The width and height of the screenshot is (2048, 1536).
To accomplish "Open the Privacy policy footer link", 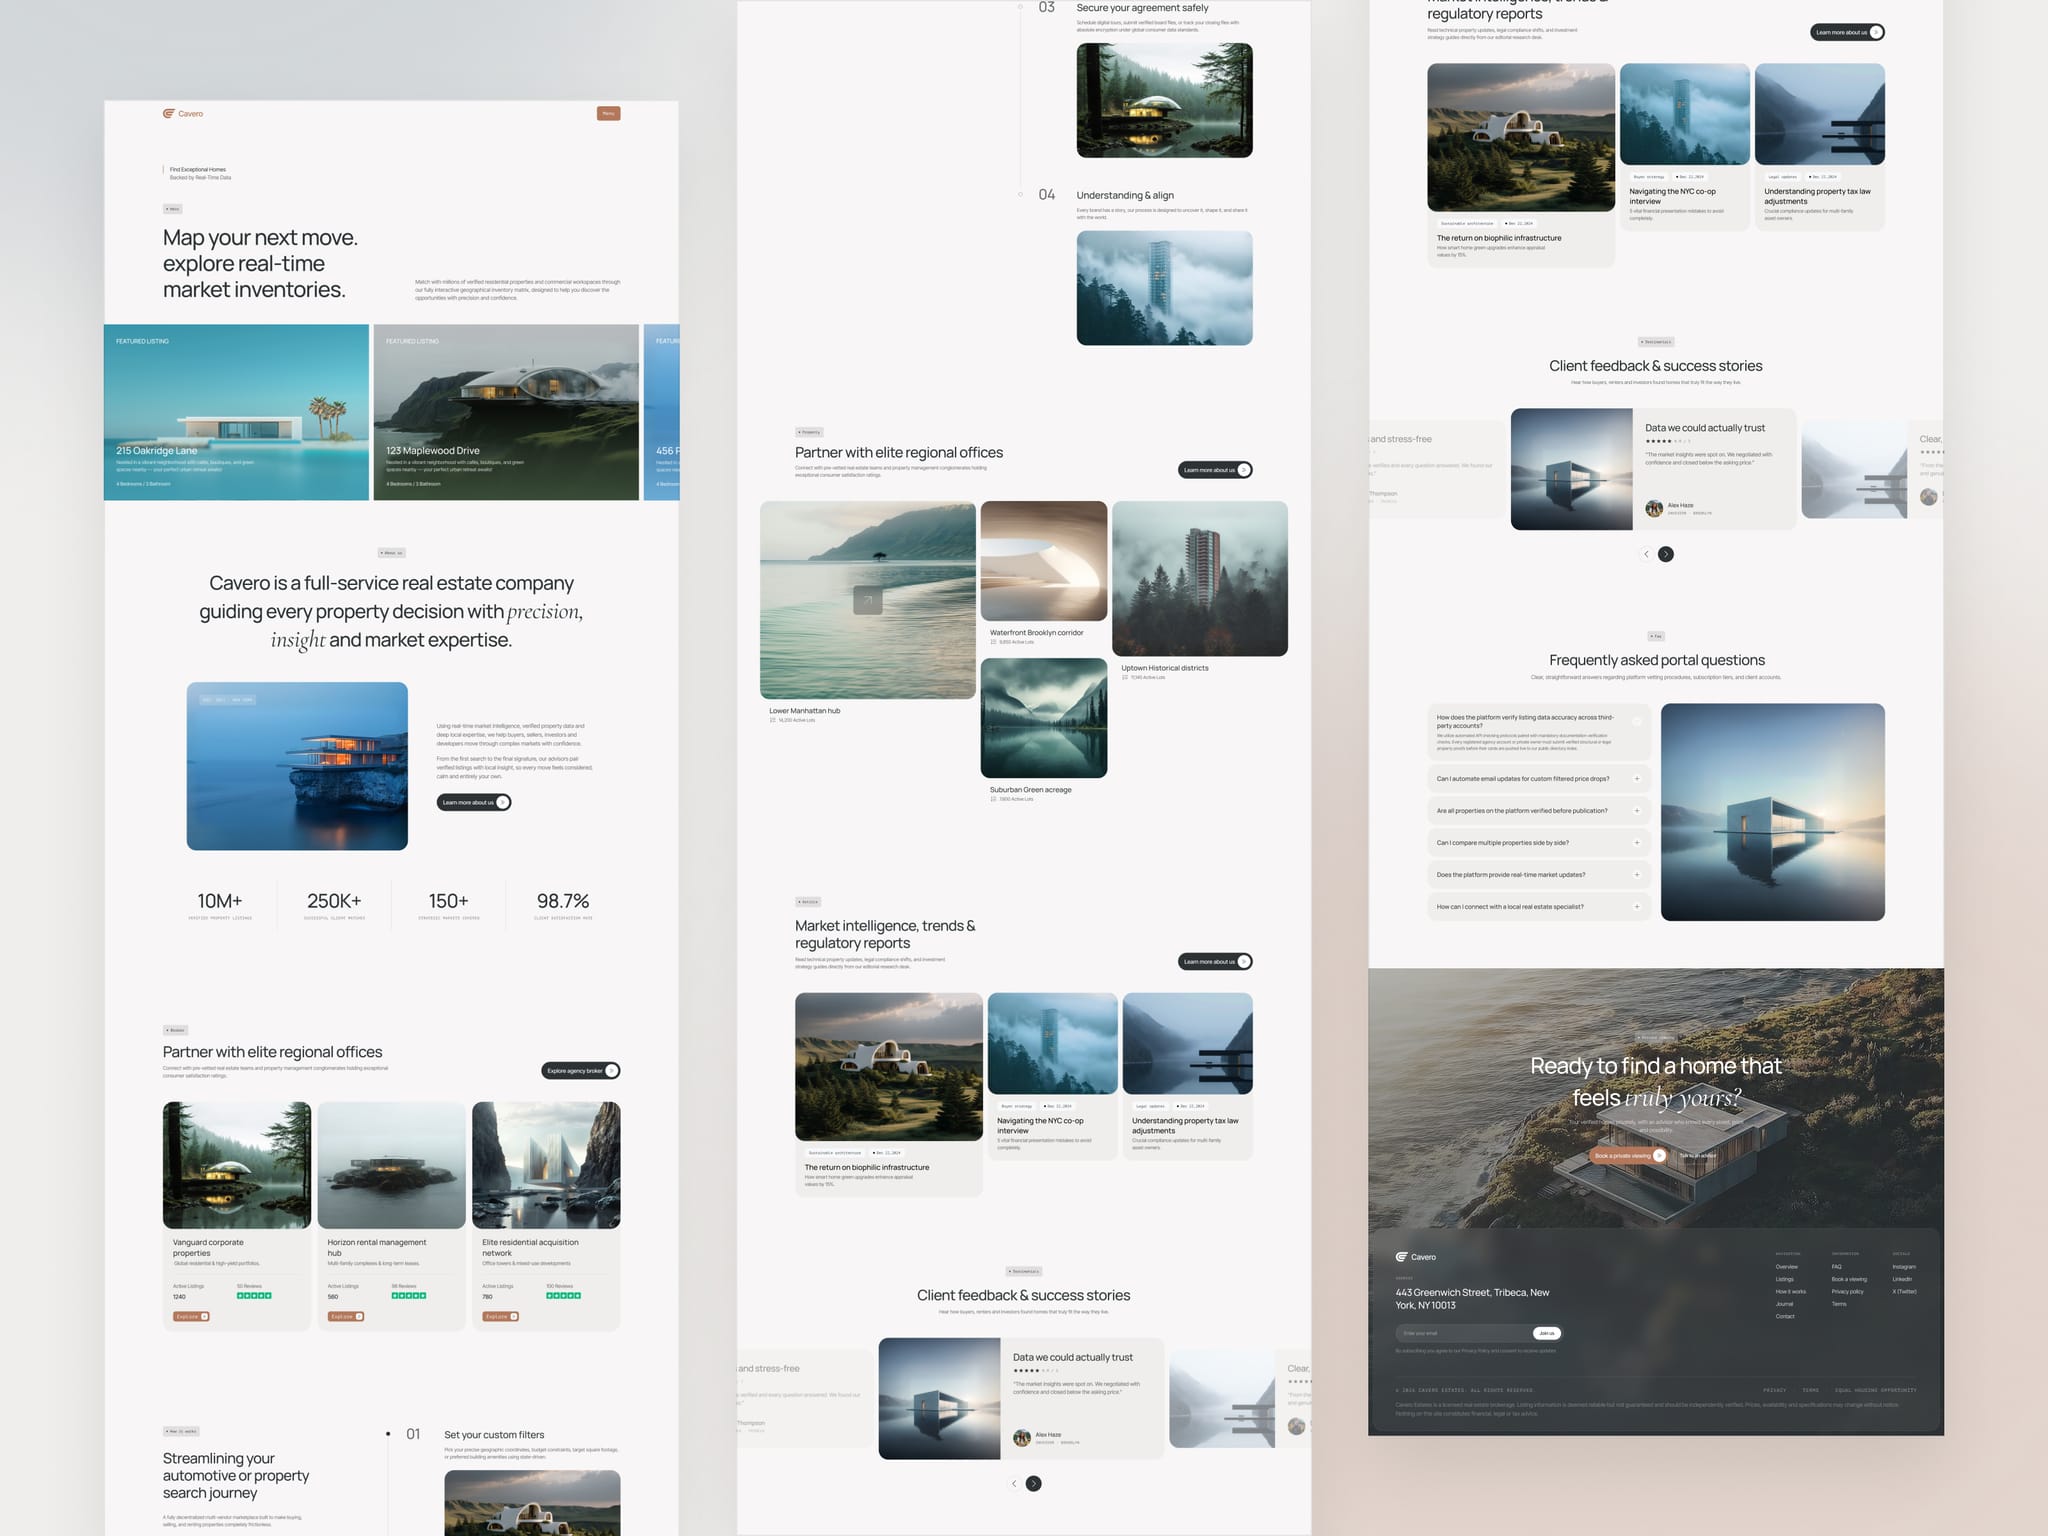I will pos(1847,1292).
